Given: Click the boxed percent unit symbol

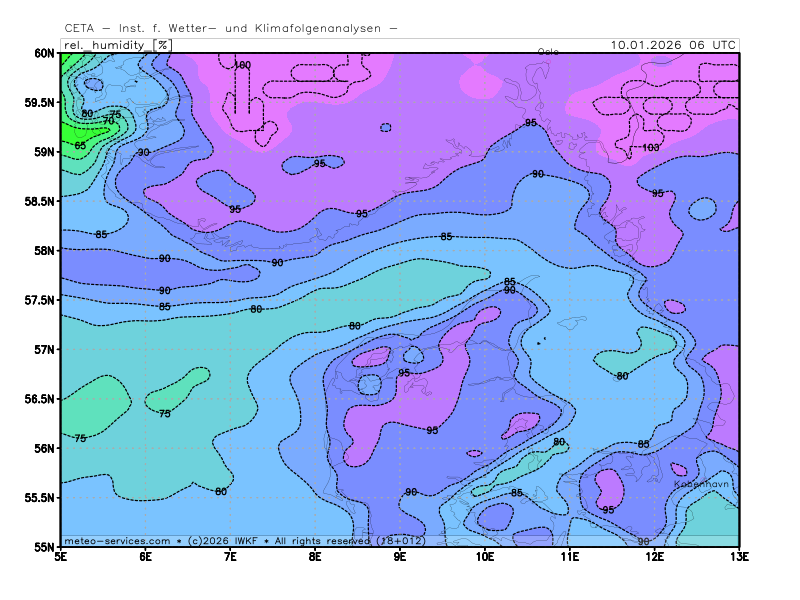Looking at the screenshot, I should tap(162, 45).
